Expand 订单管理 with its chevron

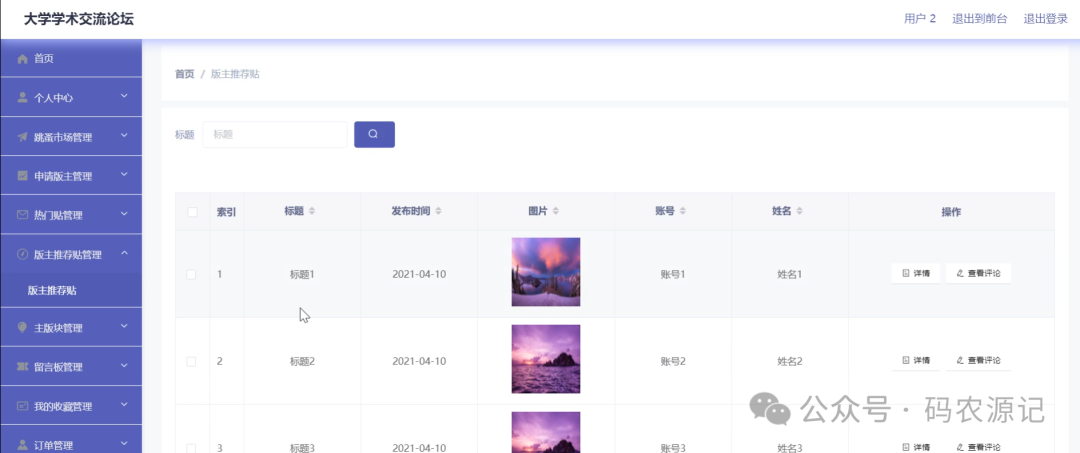click(x=124, y=443)
